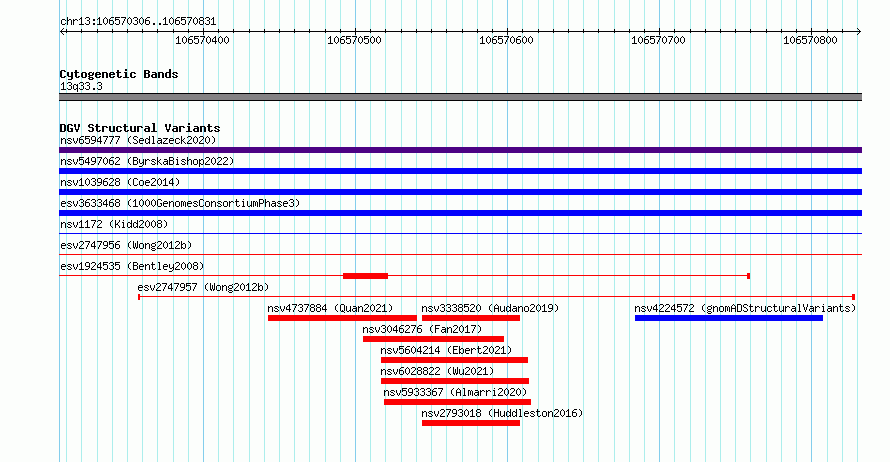Open the nsv5497062 (ByrskaBishop2022) label
Image resolution: width=890 pixels, height=462 pixels.
[x=147, y=161]
